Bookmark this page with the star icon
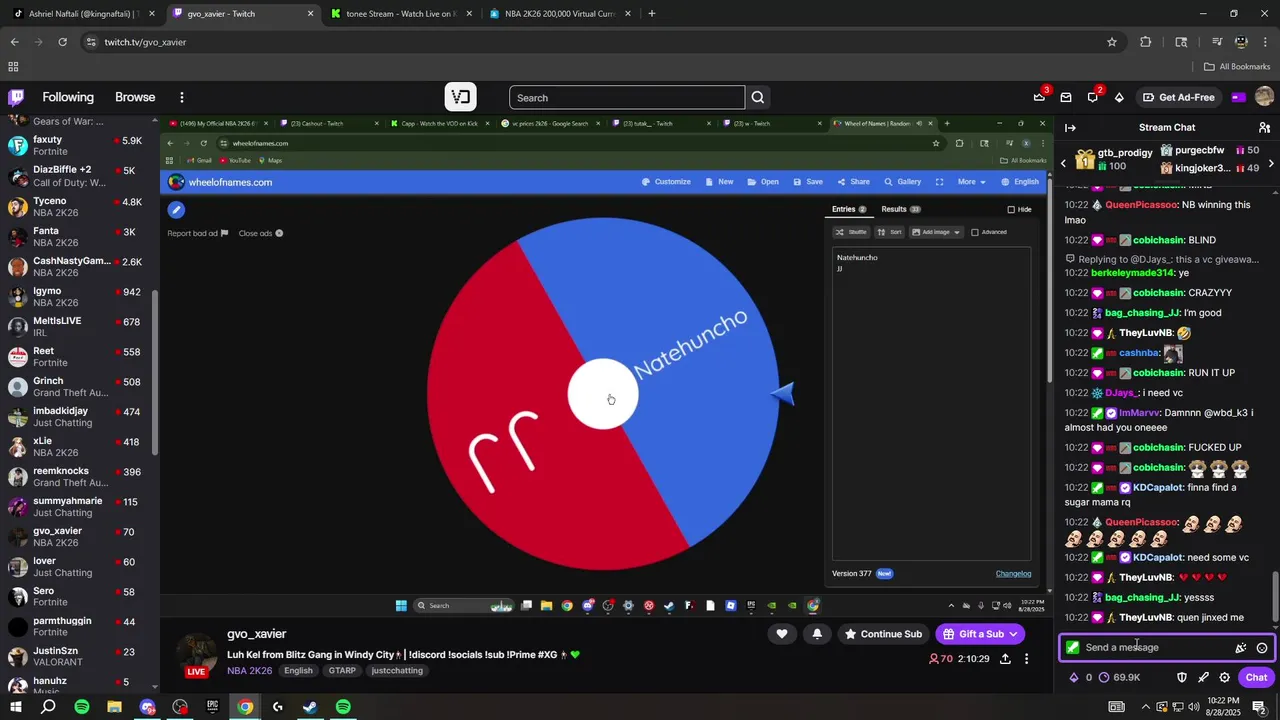Screen dimensions: 1280x720 pos(1111,42)
